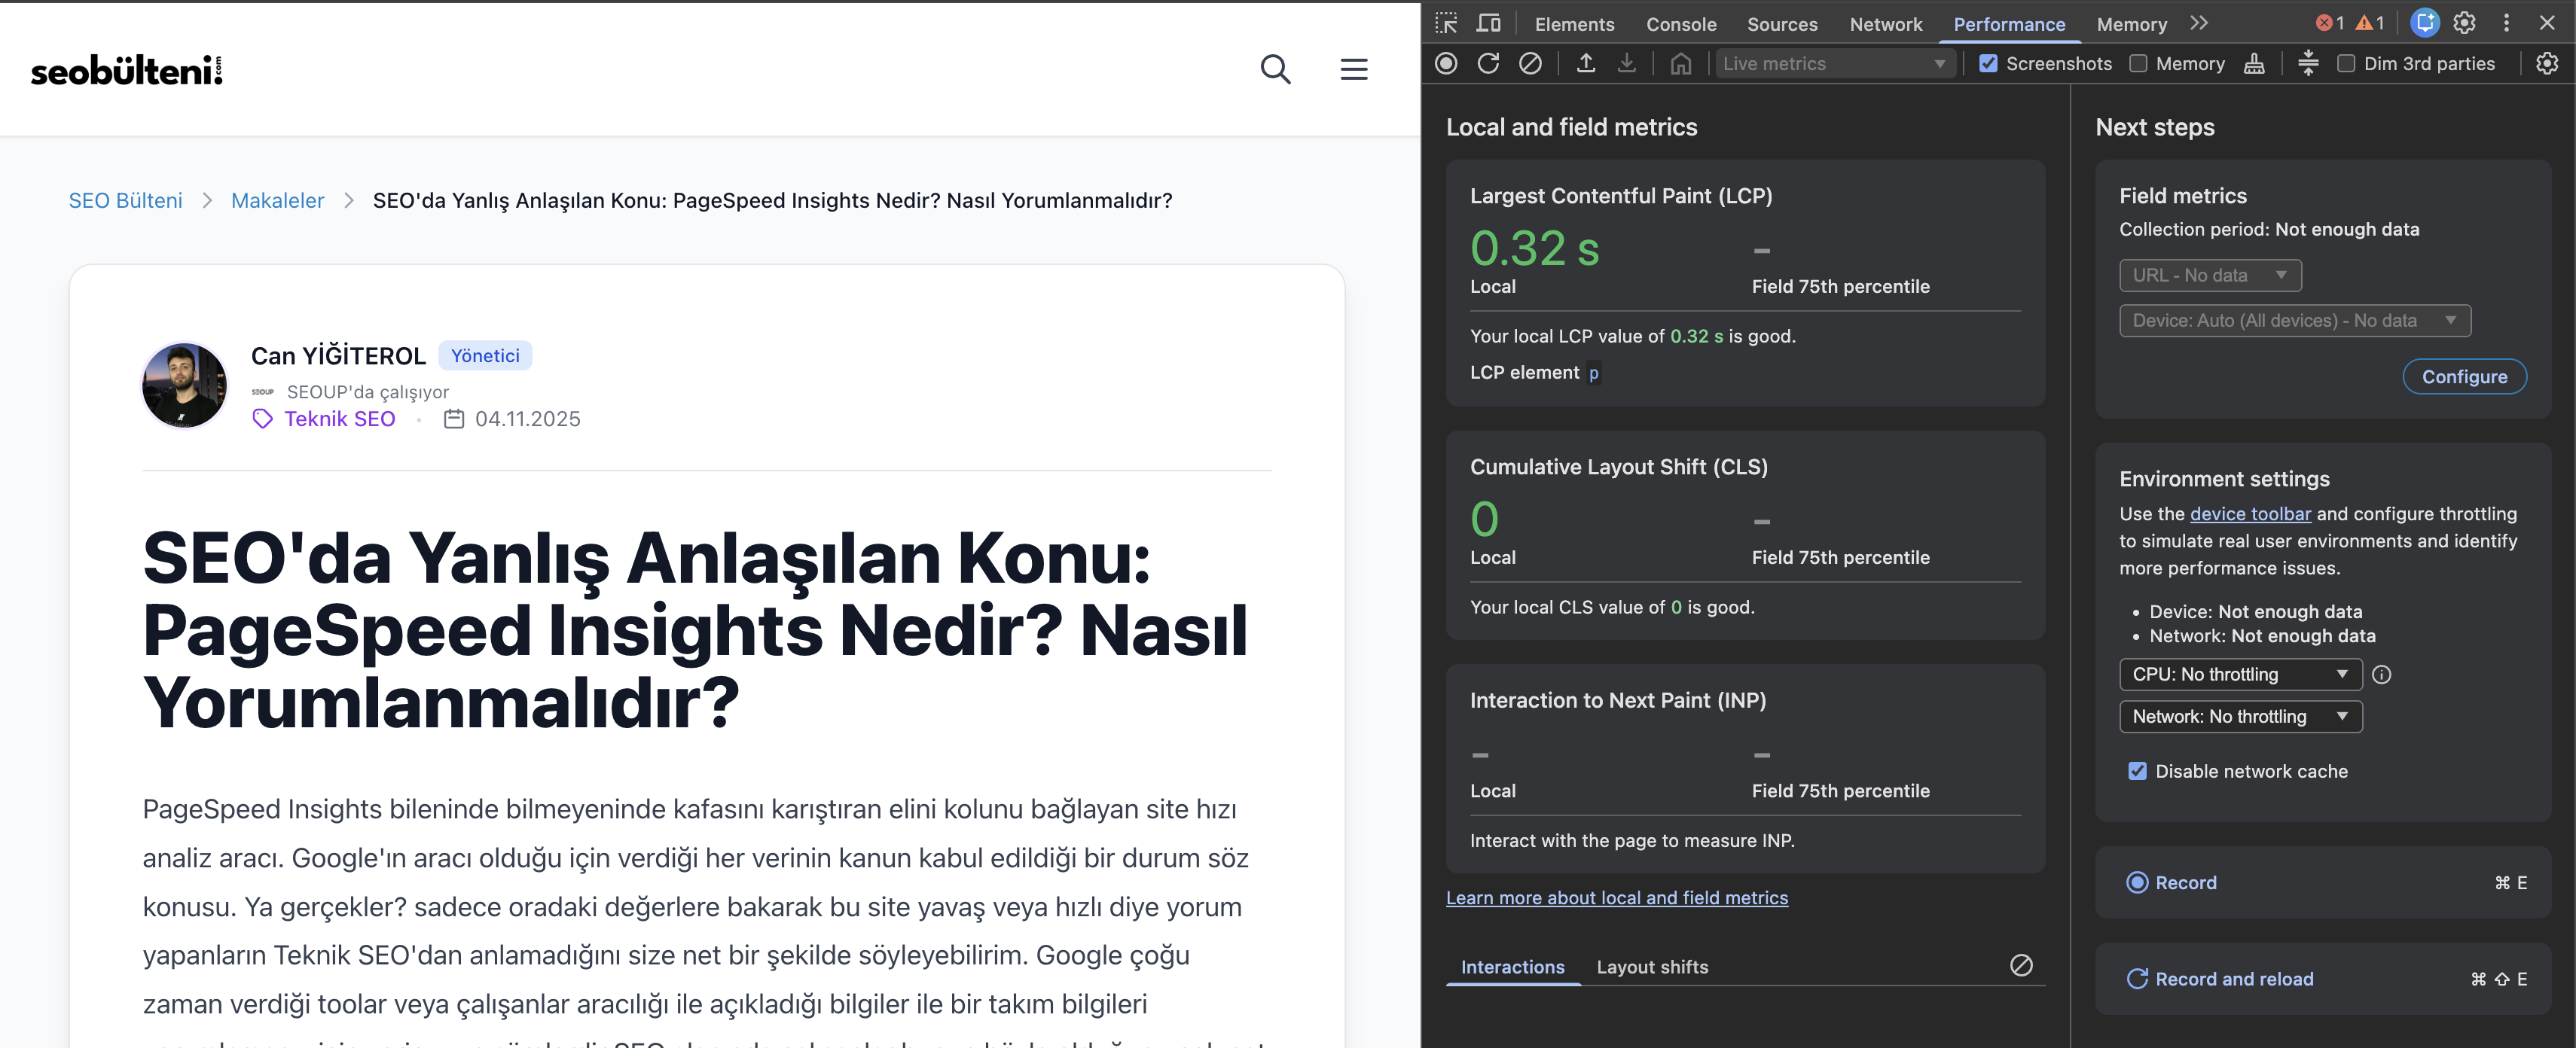This screenshot has height=1048, width=2576.
Task: Toggle the device toolbar icon
Action: click(x=1489, y=23)
